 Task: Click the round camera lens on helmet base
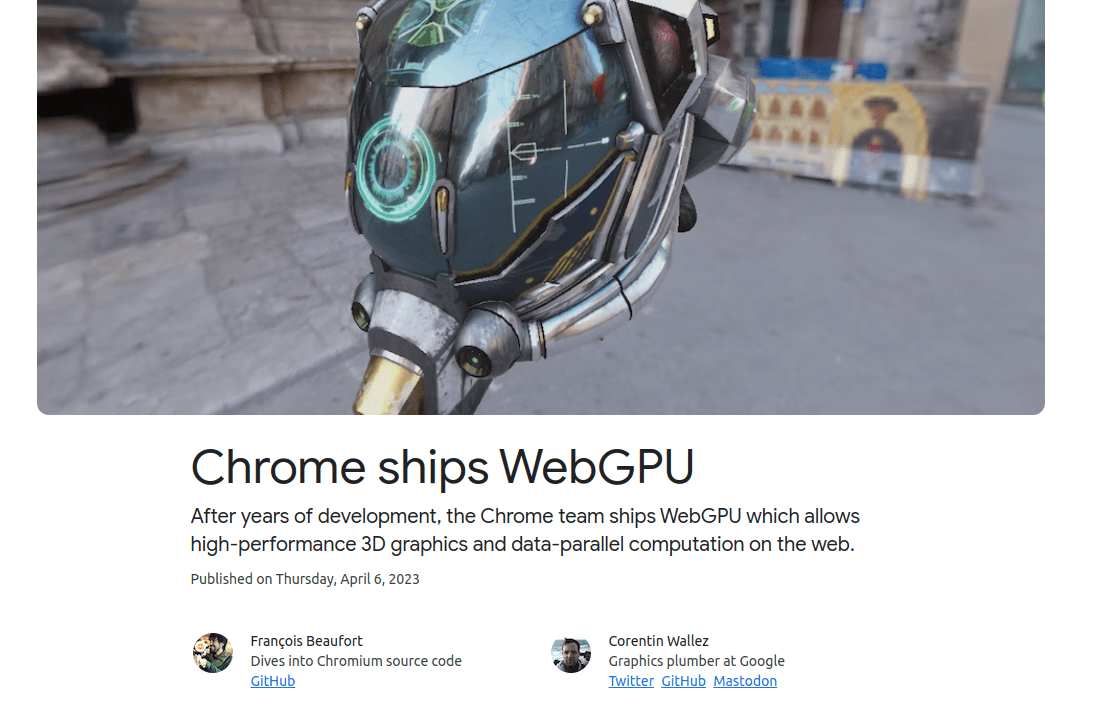(475, 359)
